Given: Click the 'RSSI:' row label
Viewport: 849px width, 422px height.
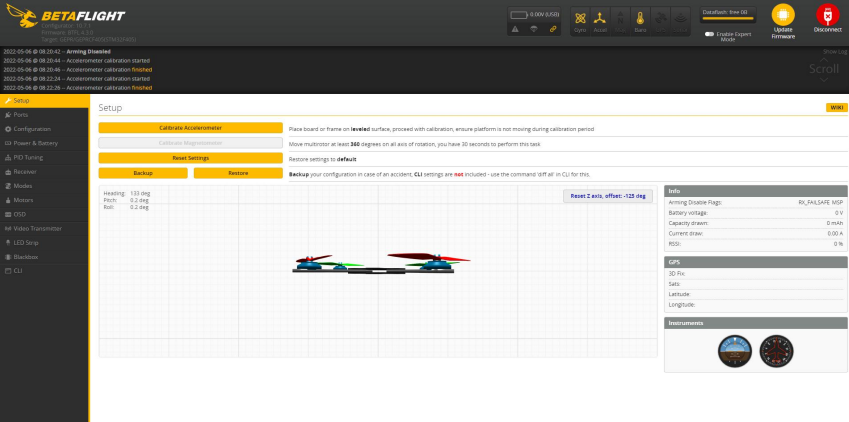Looking at the screenshot, I should pos(675,244).
